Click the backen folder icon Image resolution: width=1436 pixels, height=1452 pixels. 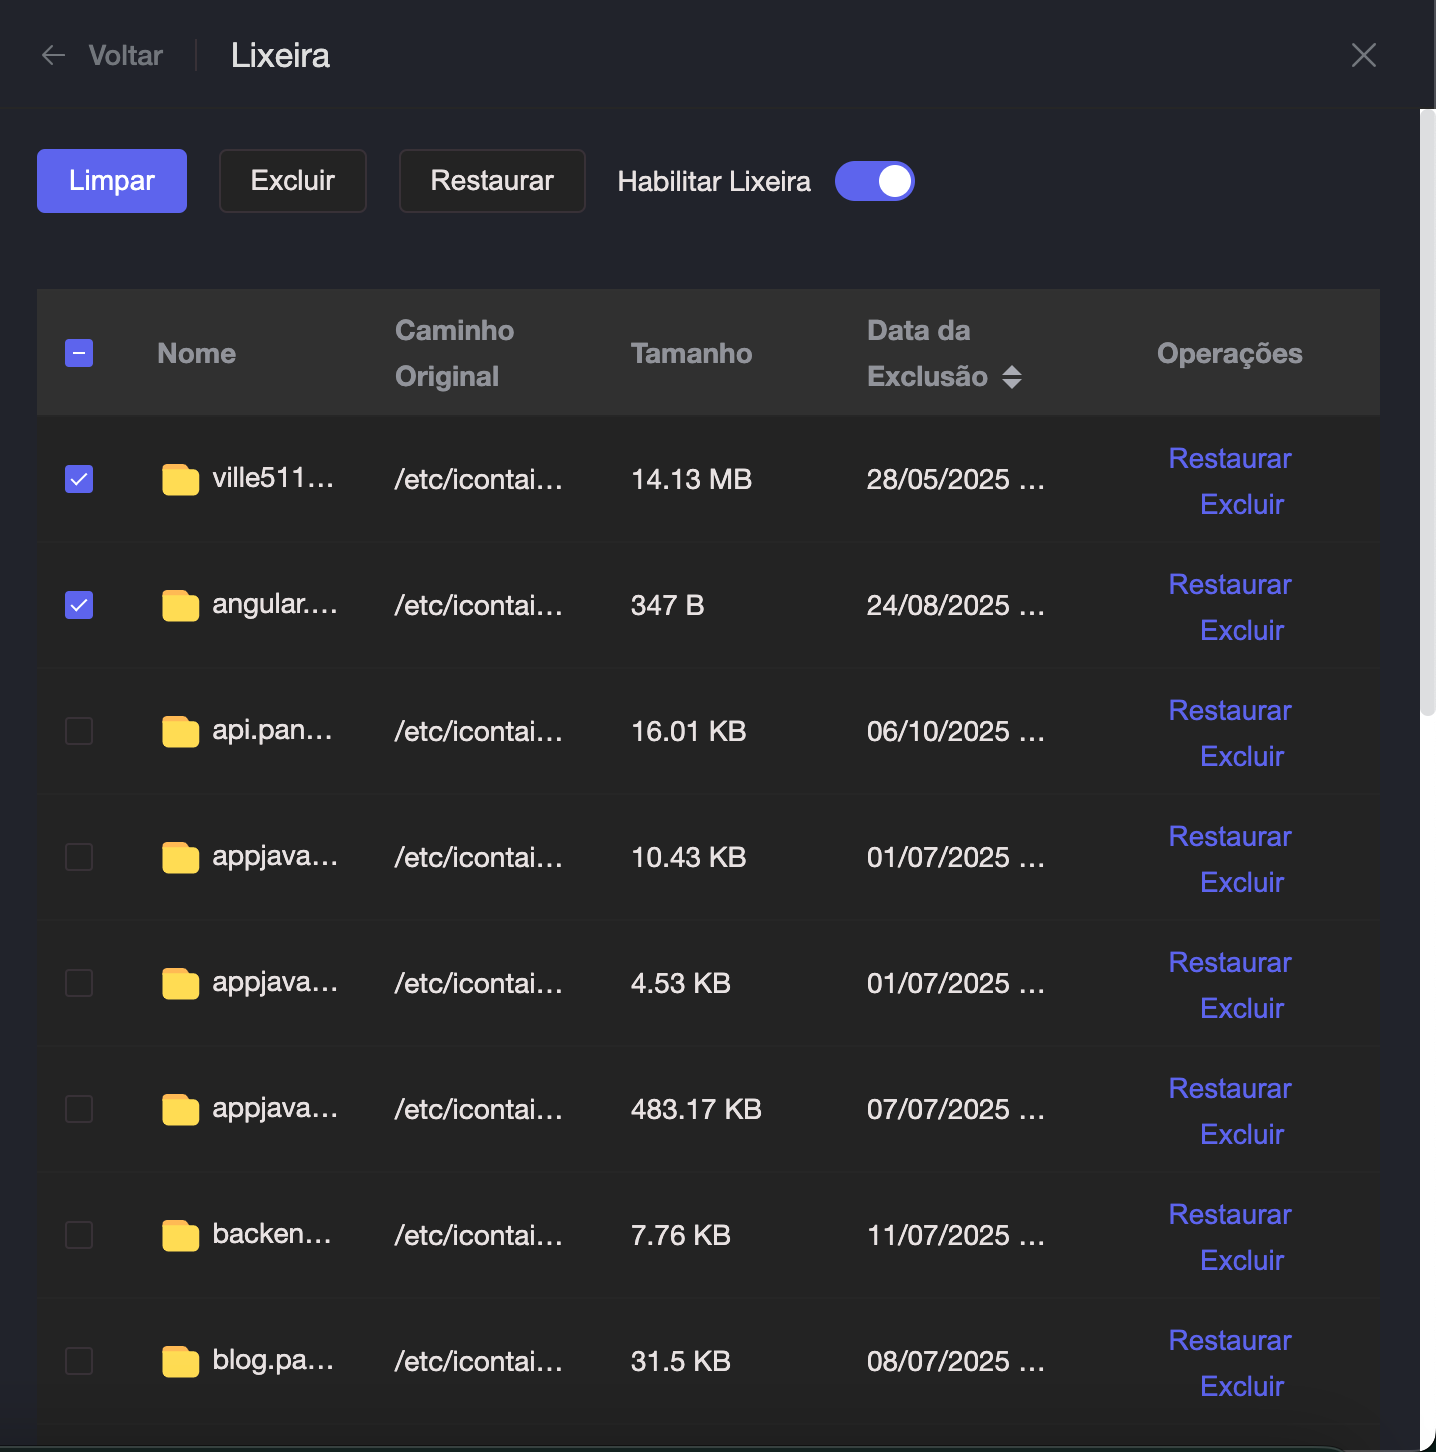(180, 1236)
